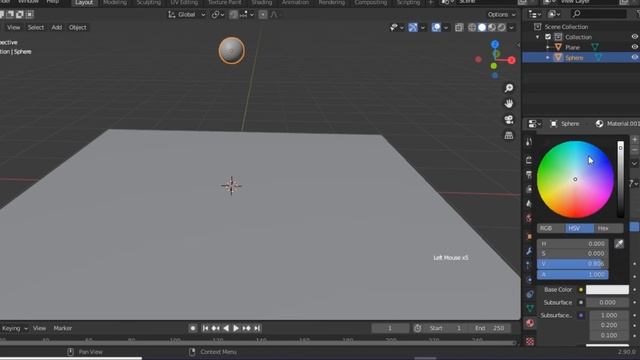Select the Hex color mode

609,228
